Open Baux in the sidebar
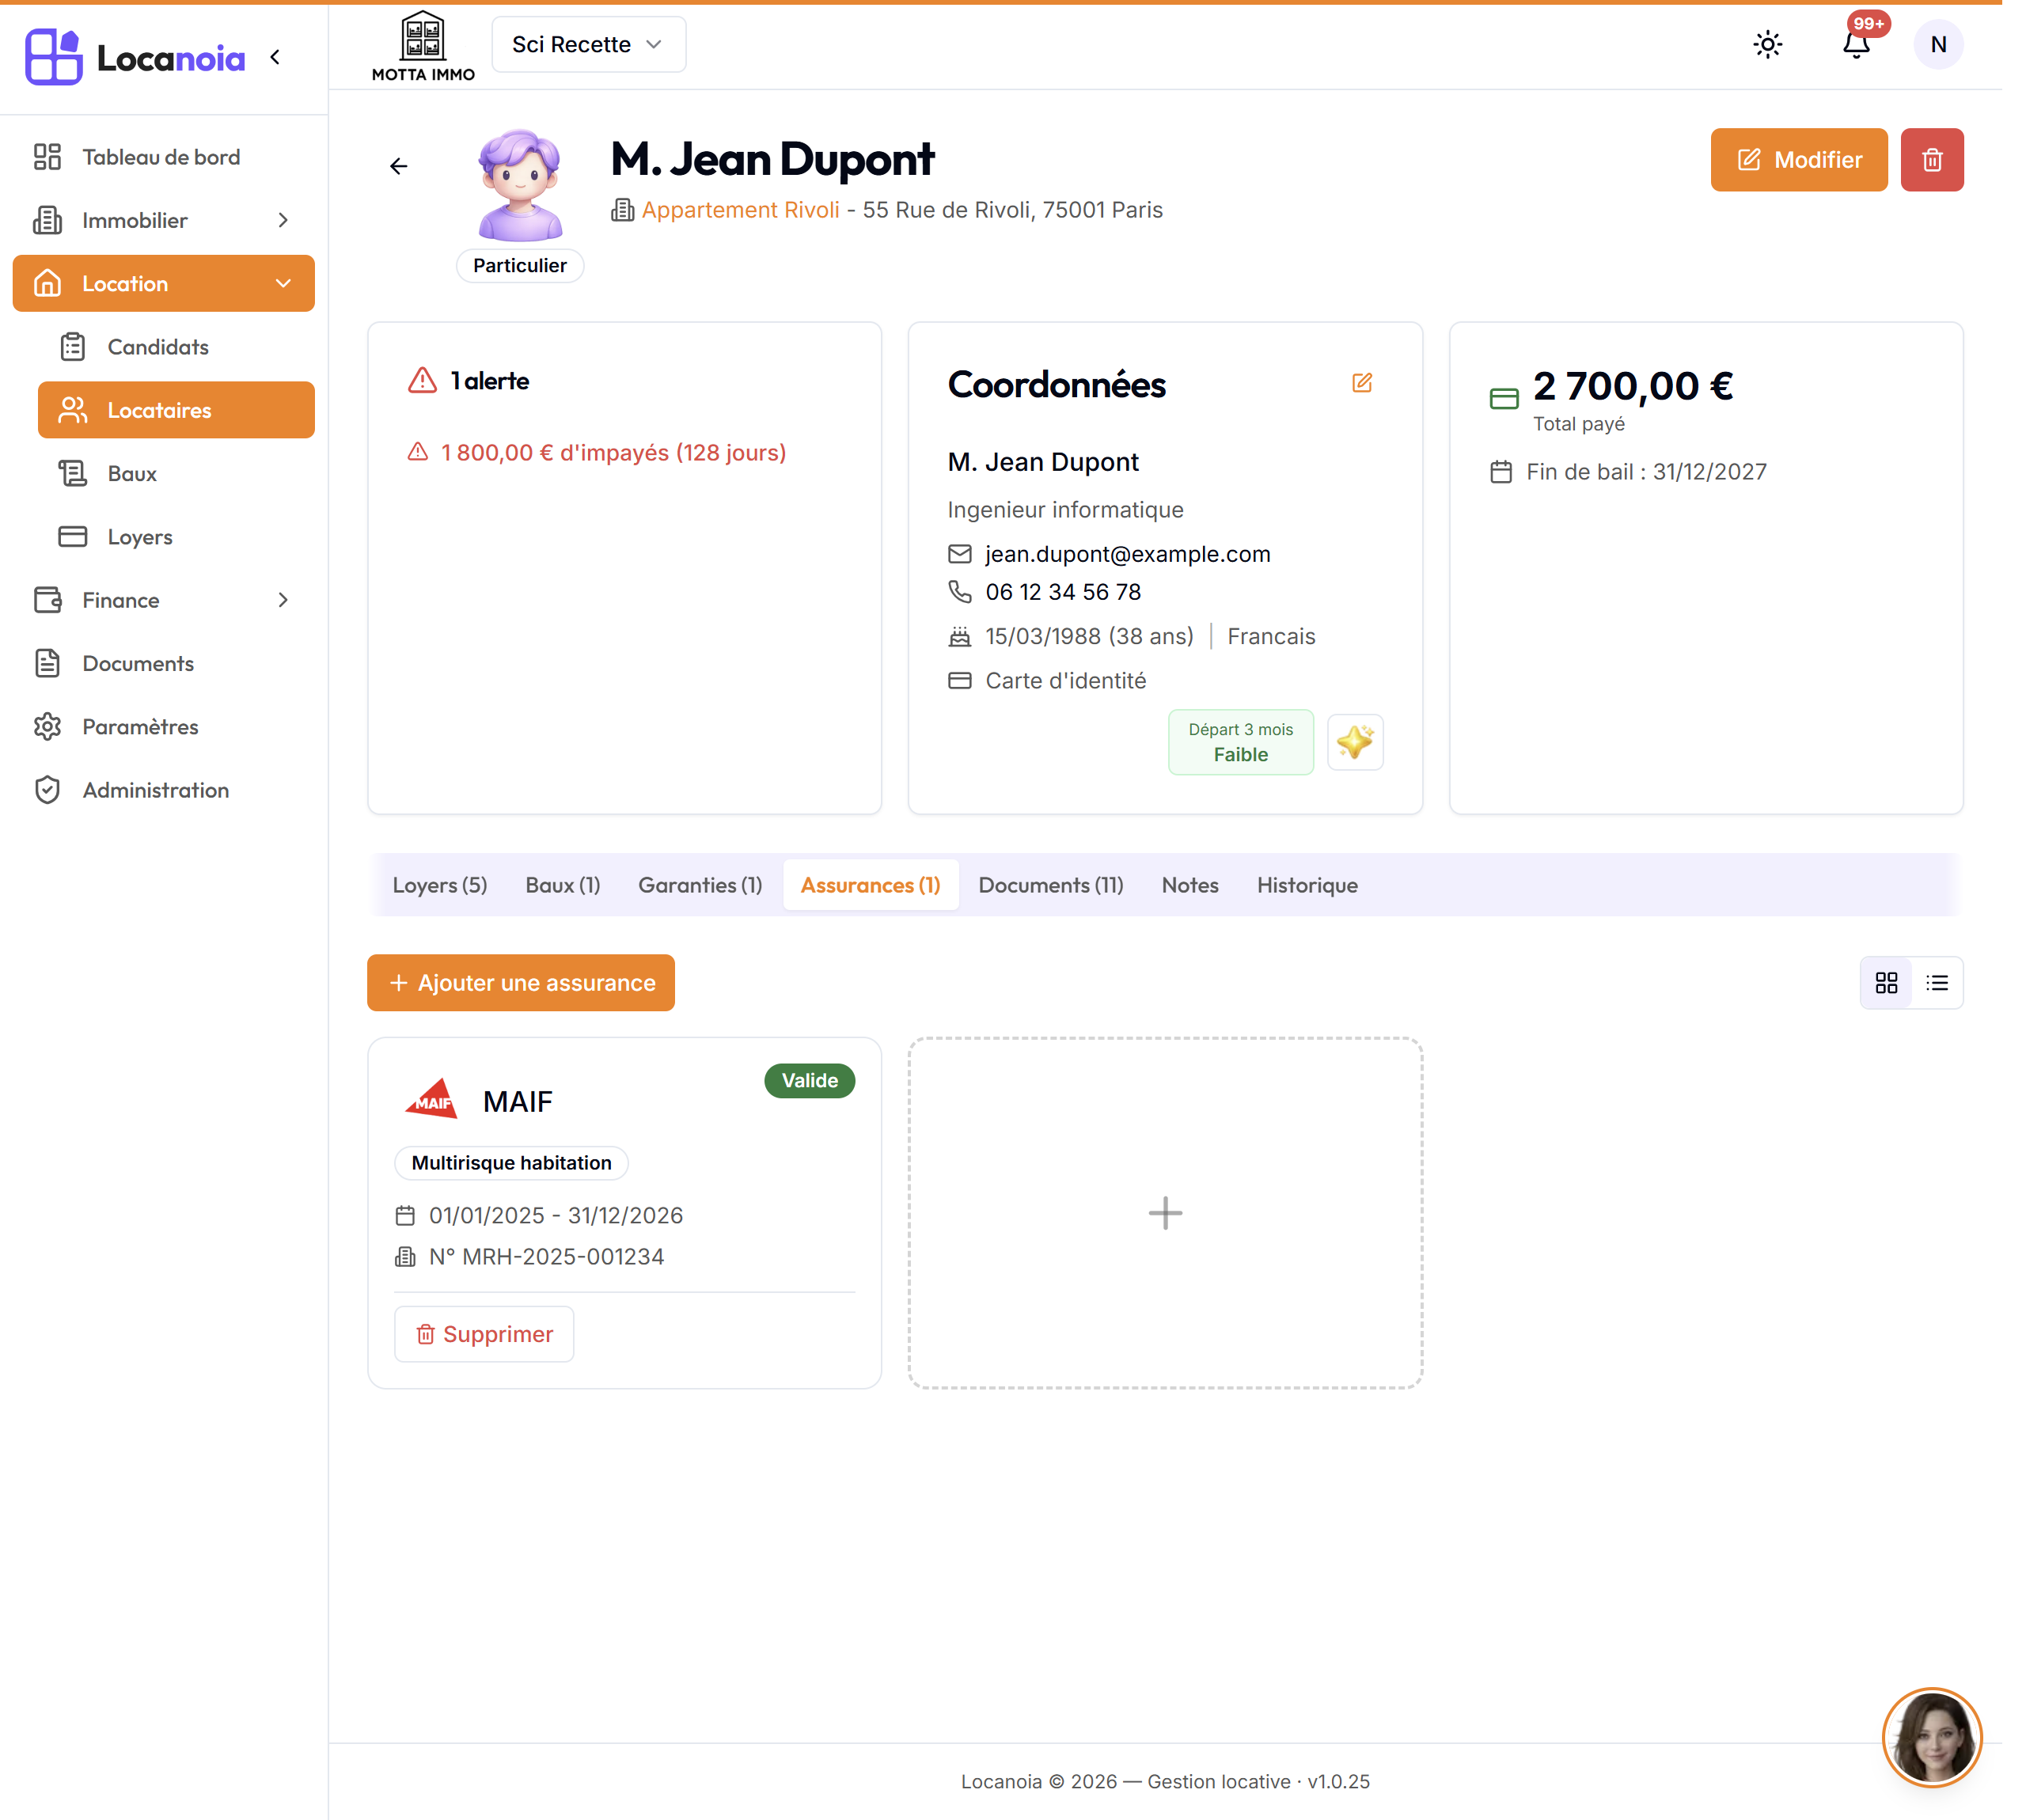The image size is (2026, 1820). [176, 474]
